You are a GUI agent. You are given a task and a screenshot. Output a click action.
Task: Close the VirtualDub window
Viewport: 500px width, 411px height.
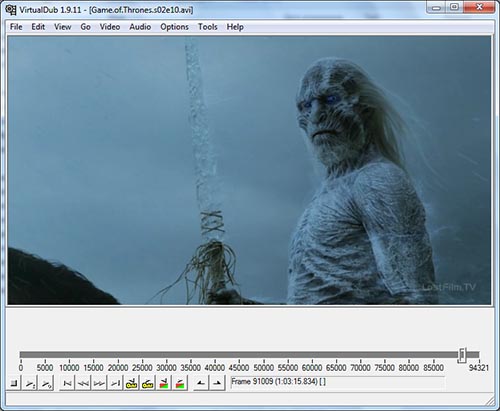tap(479, 7)
